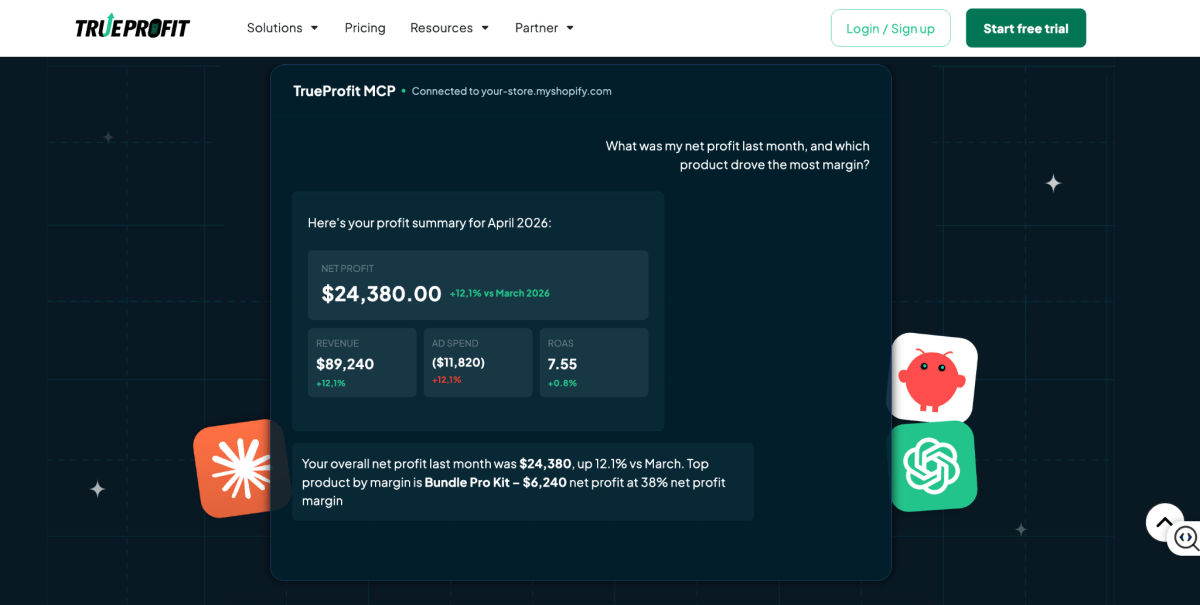Click '+12,1% vs March 2026' change label
The height and width of the screenshot is (605, 1200).
click(x=499, y=293)
